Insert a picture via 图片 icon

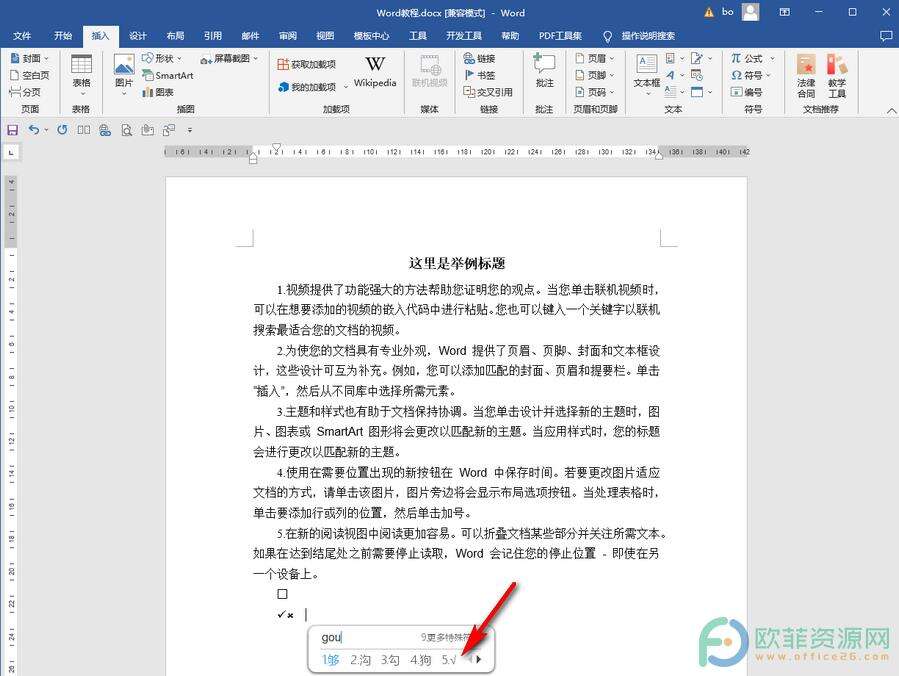click(122, 68)
